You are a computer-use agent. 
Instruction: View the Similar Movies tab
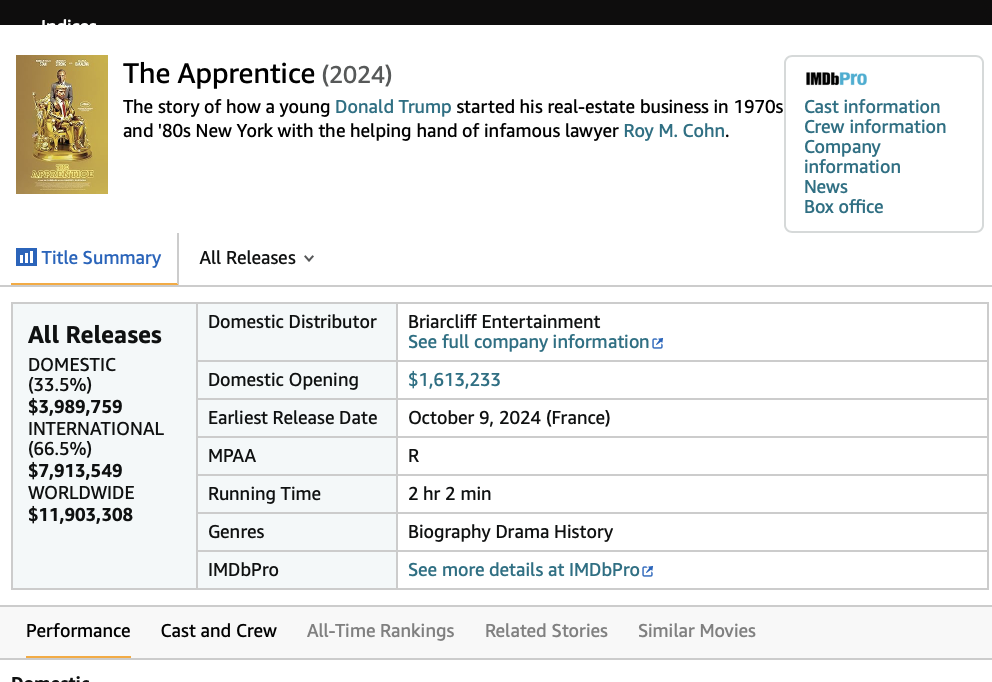point(696,631)
